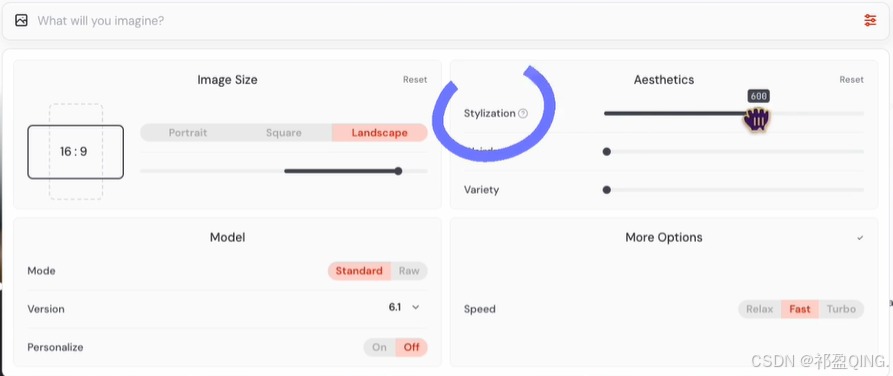Open the Version 6.1 dropdown

point(404,308)
